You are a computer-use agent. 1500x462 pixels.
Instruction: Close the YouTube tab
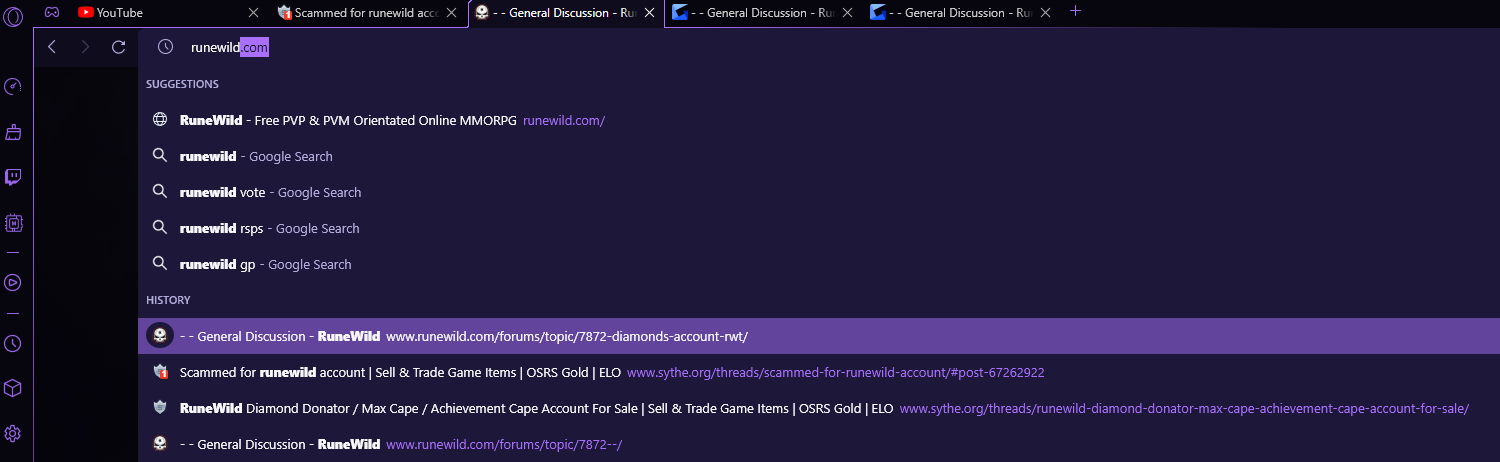pos(253,13)
